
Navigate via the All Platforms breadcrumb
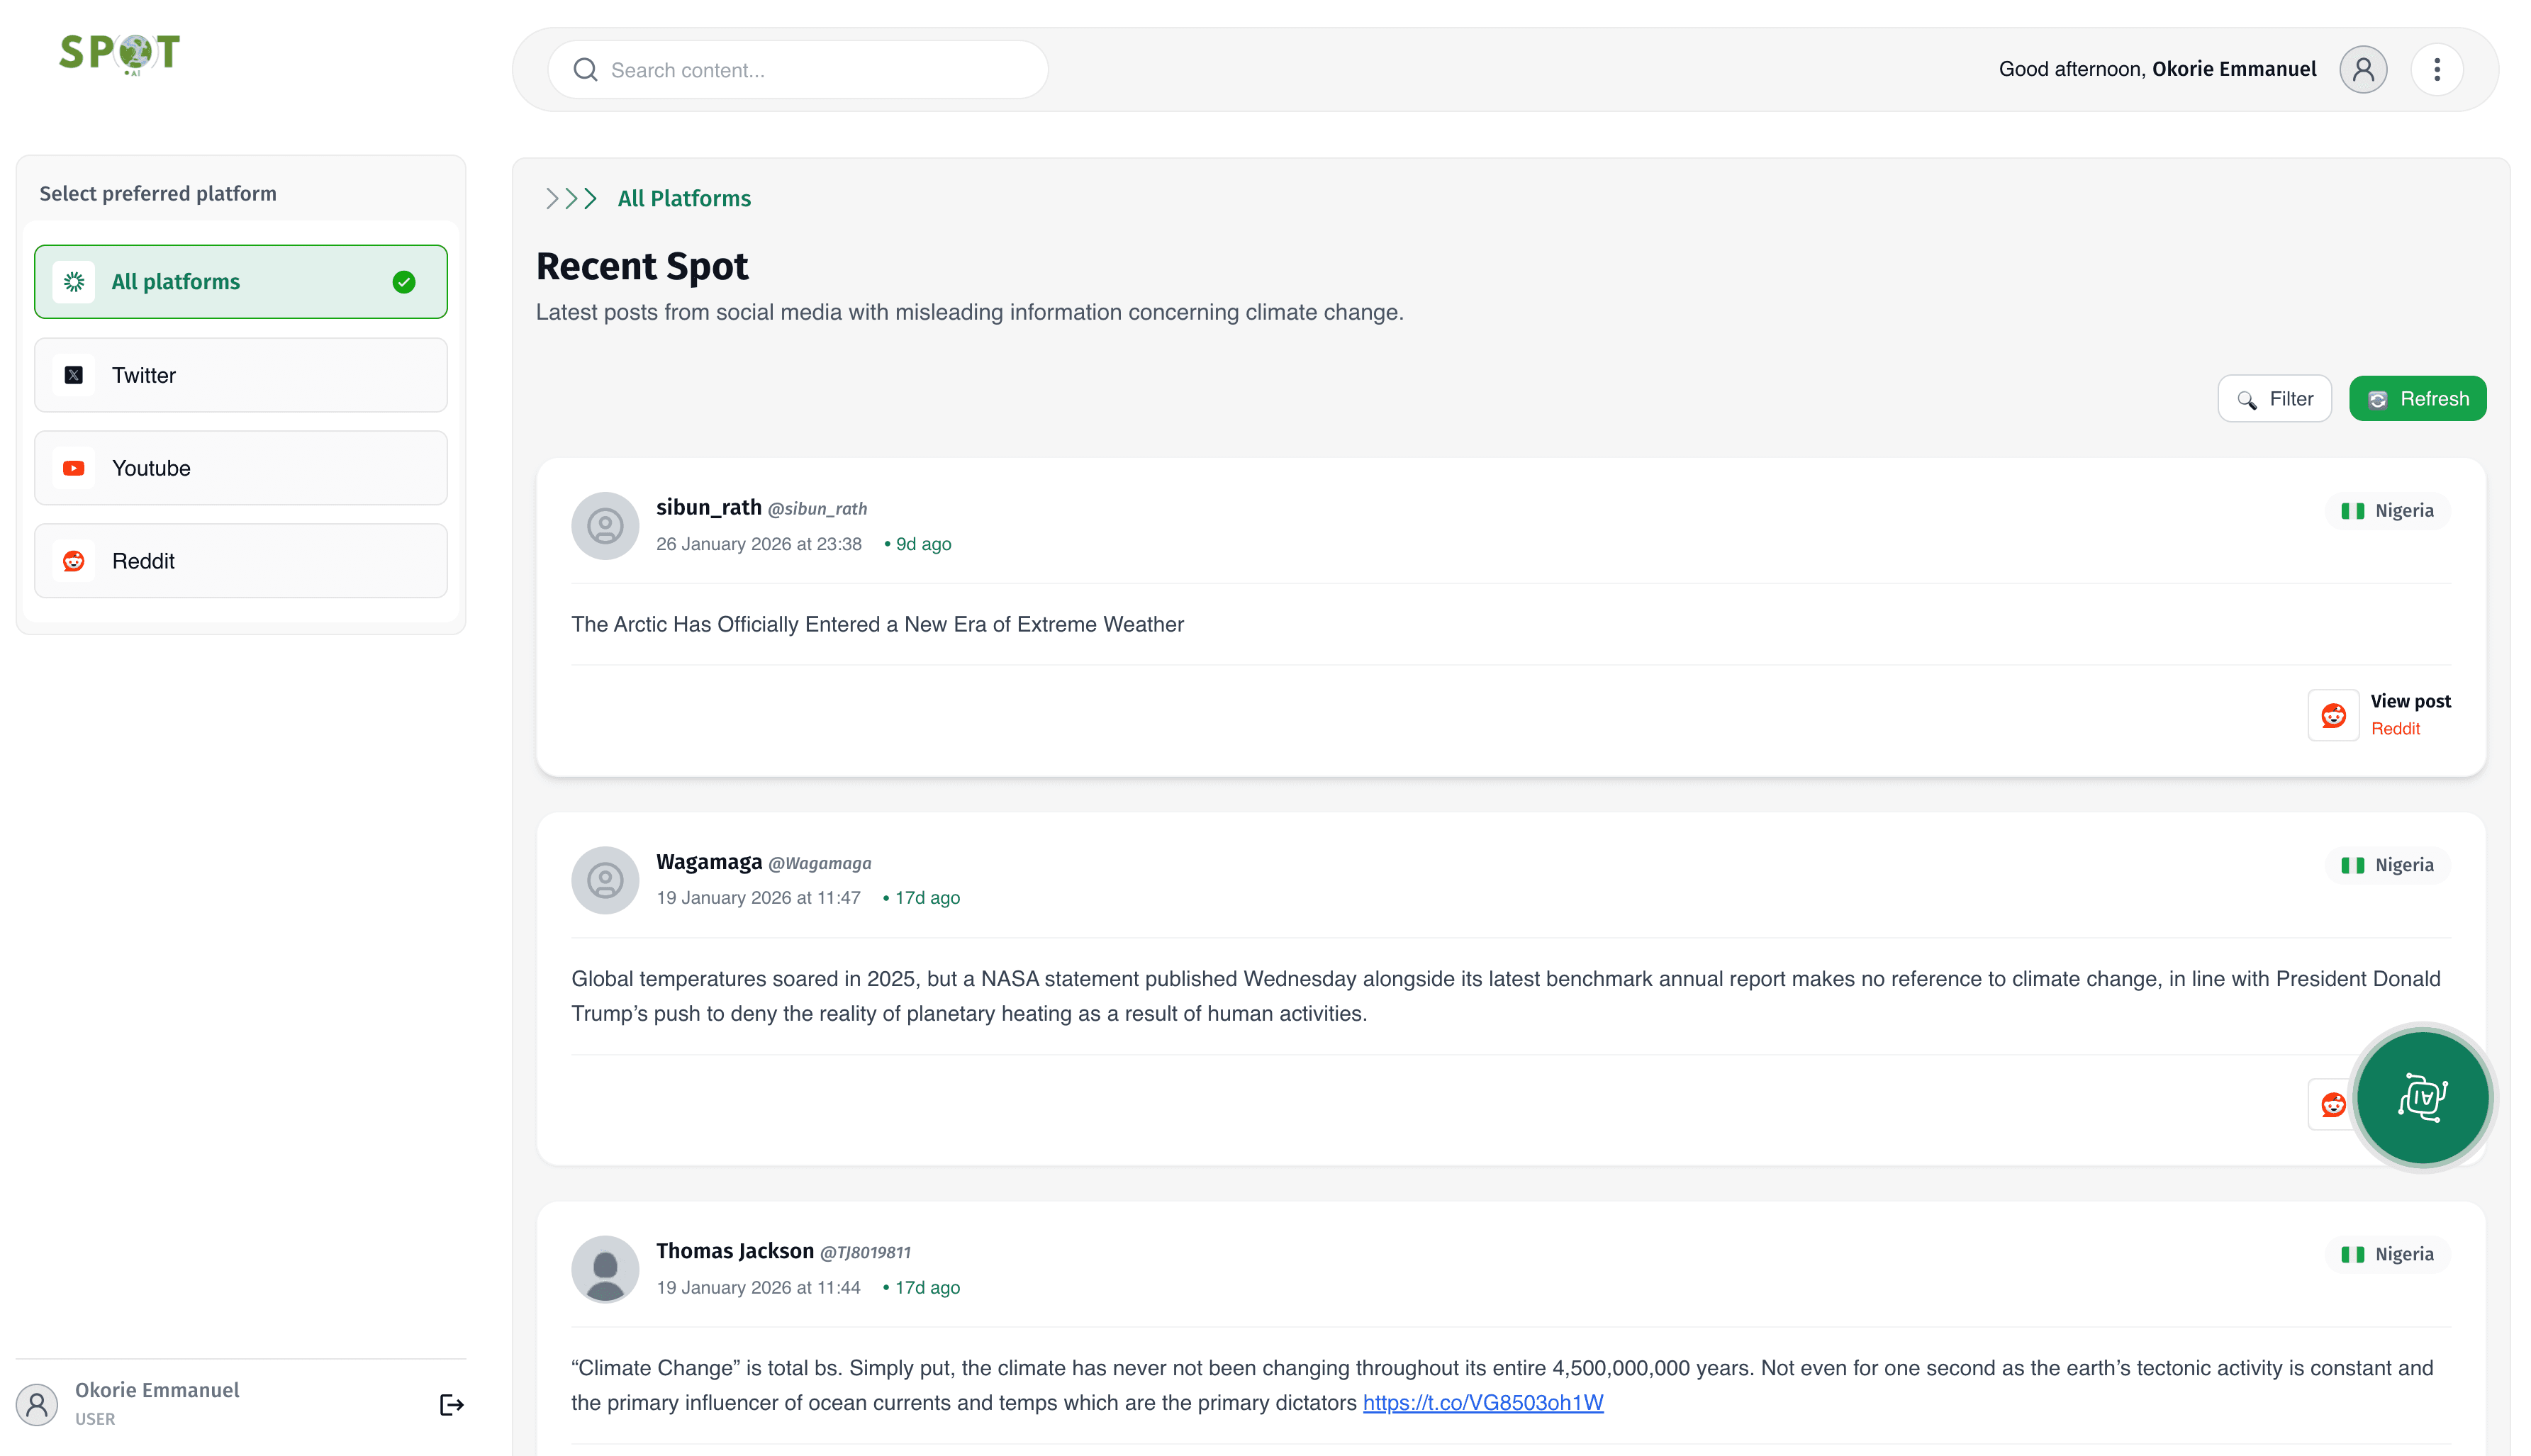684,198
